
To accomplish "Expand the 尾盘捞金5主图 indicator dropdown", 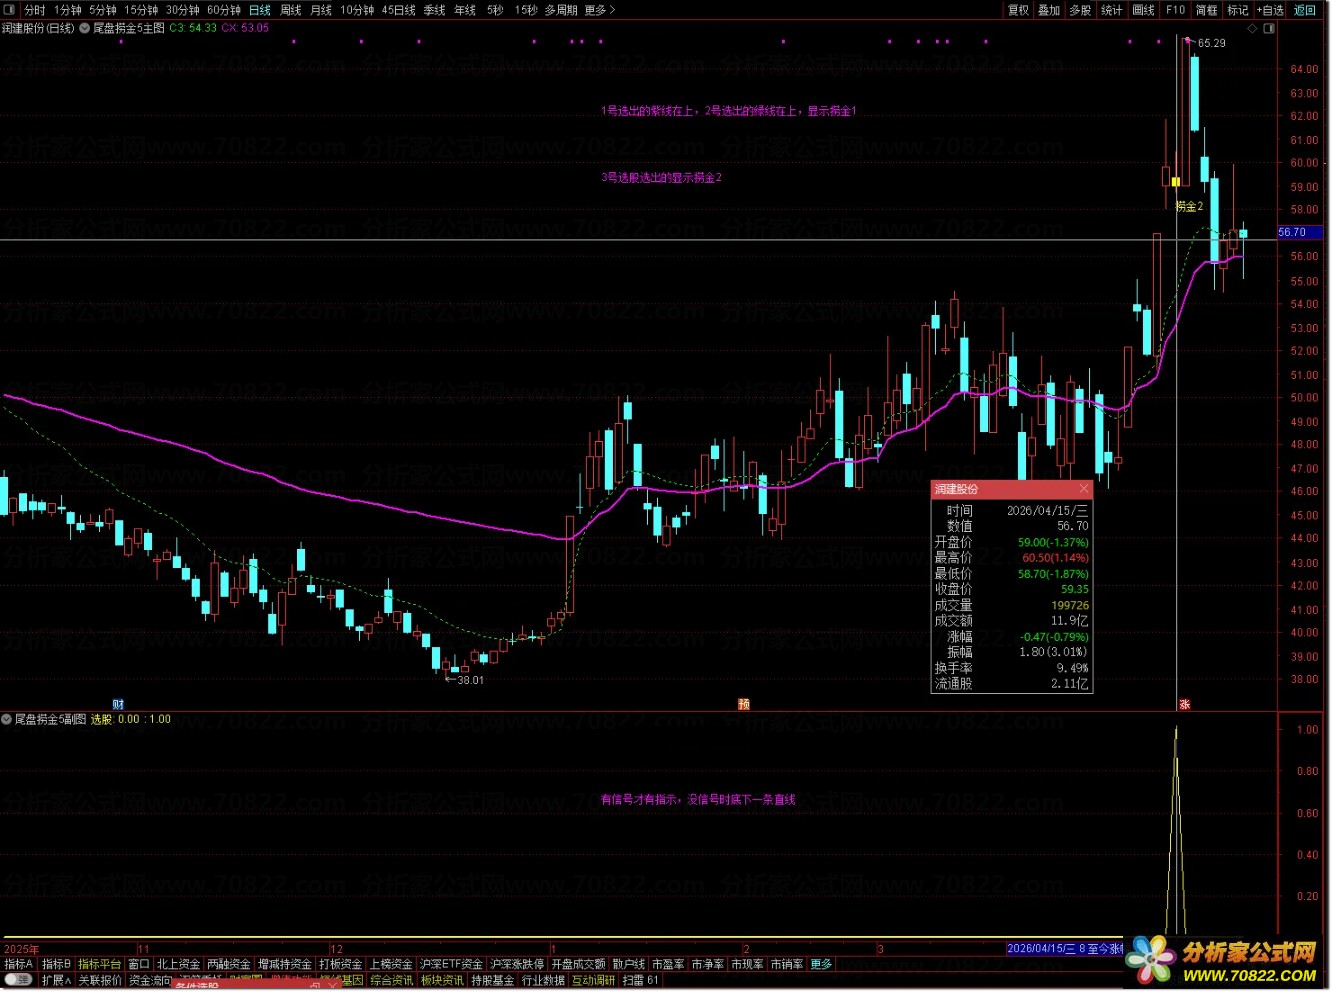I will [x=84, y=28].
